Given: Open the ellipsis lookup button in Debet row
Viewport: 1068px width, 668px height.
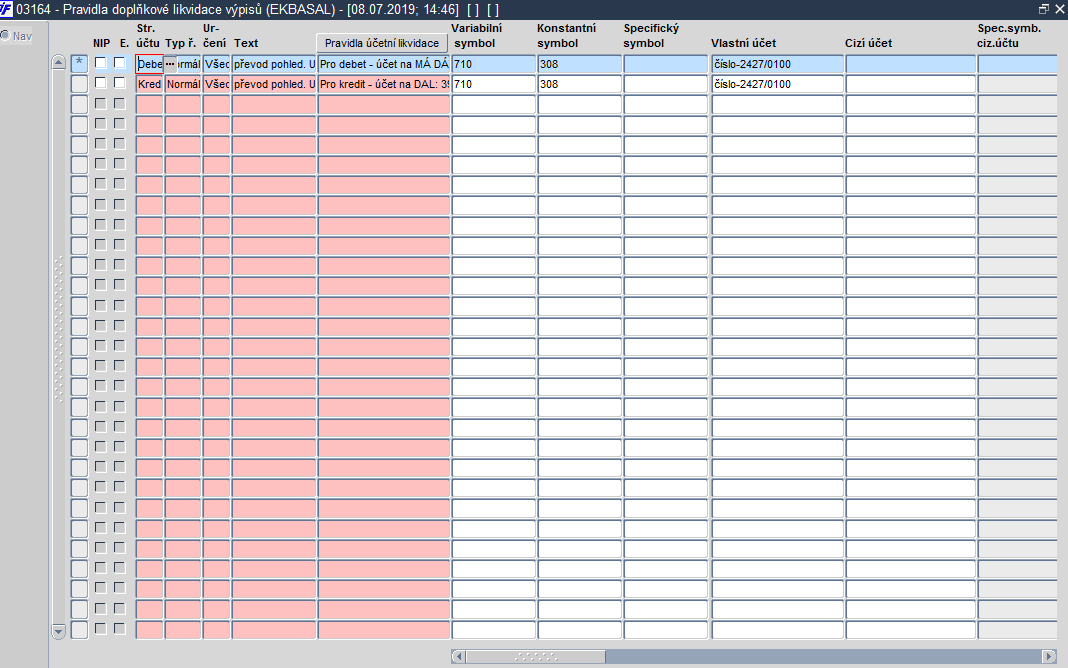Looking at the screenshot, I should (170, 64).
